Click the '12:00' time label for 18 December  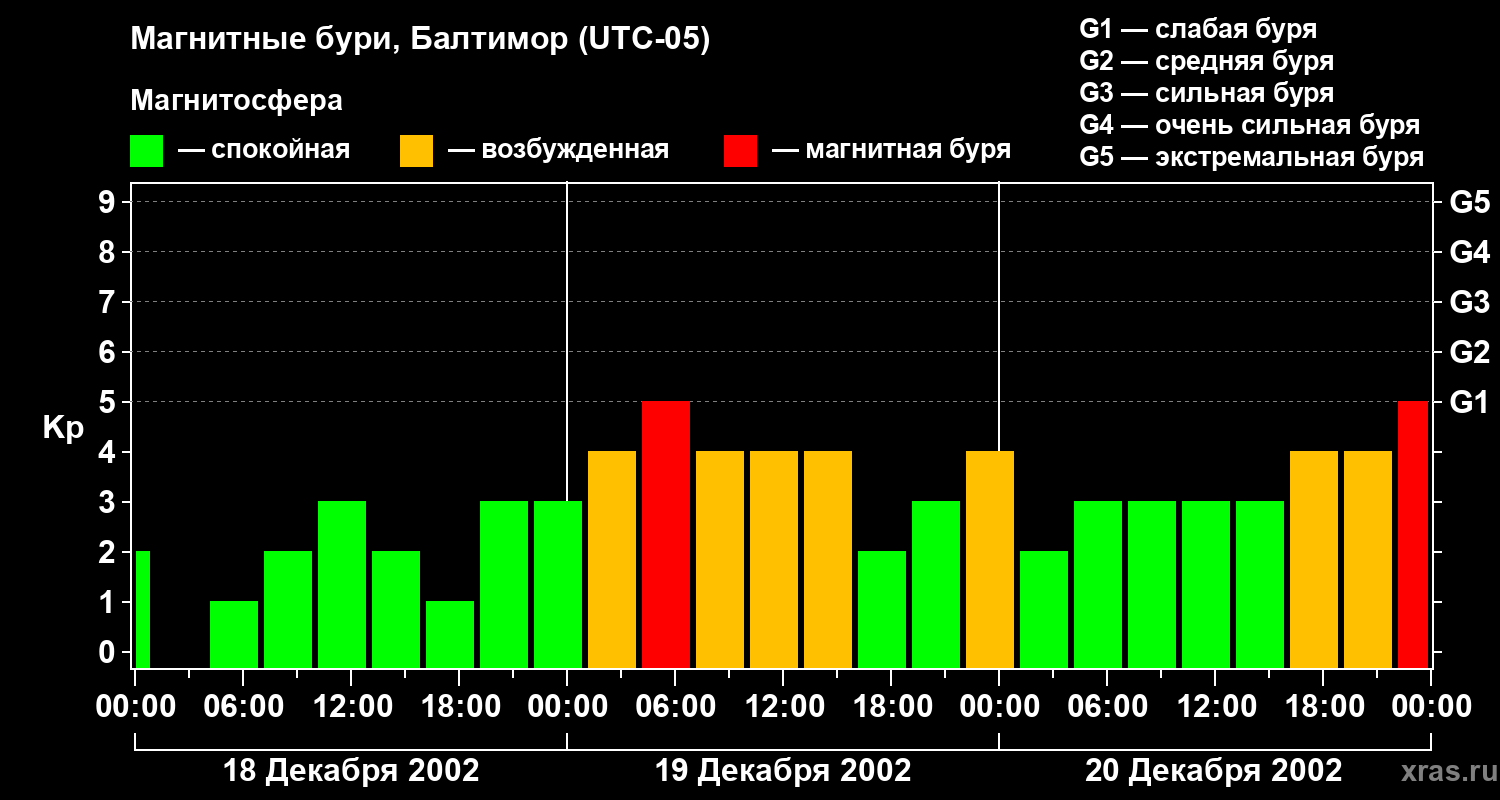[351, 707]
